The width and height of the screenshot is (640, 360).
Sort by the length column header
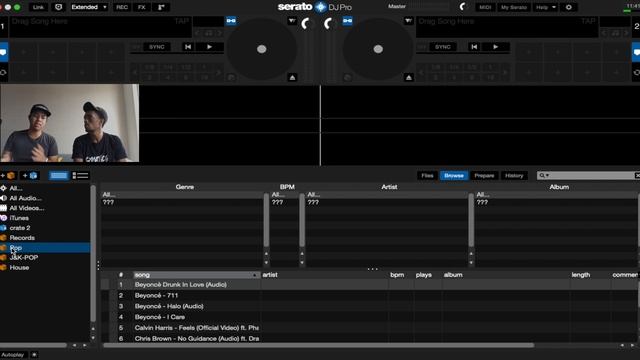click(x=589, y=275)
